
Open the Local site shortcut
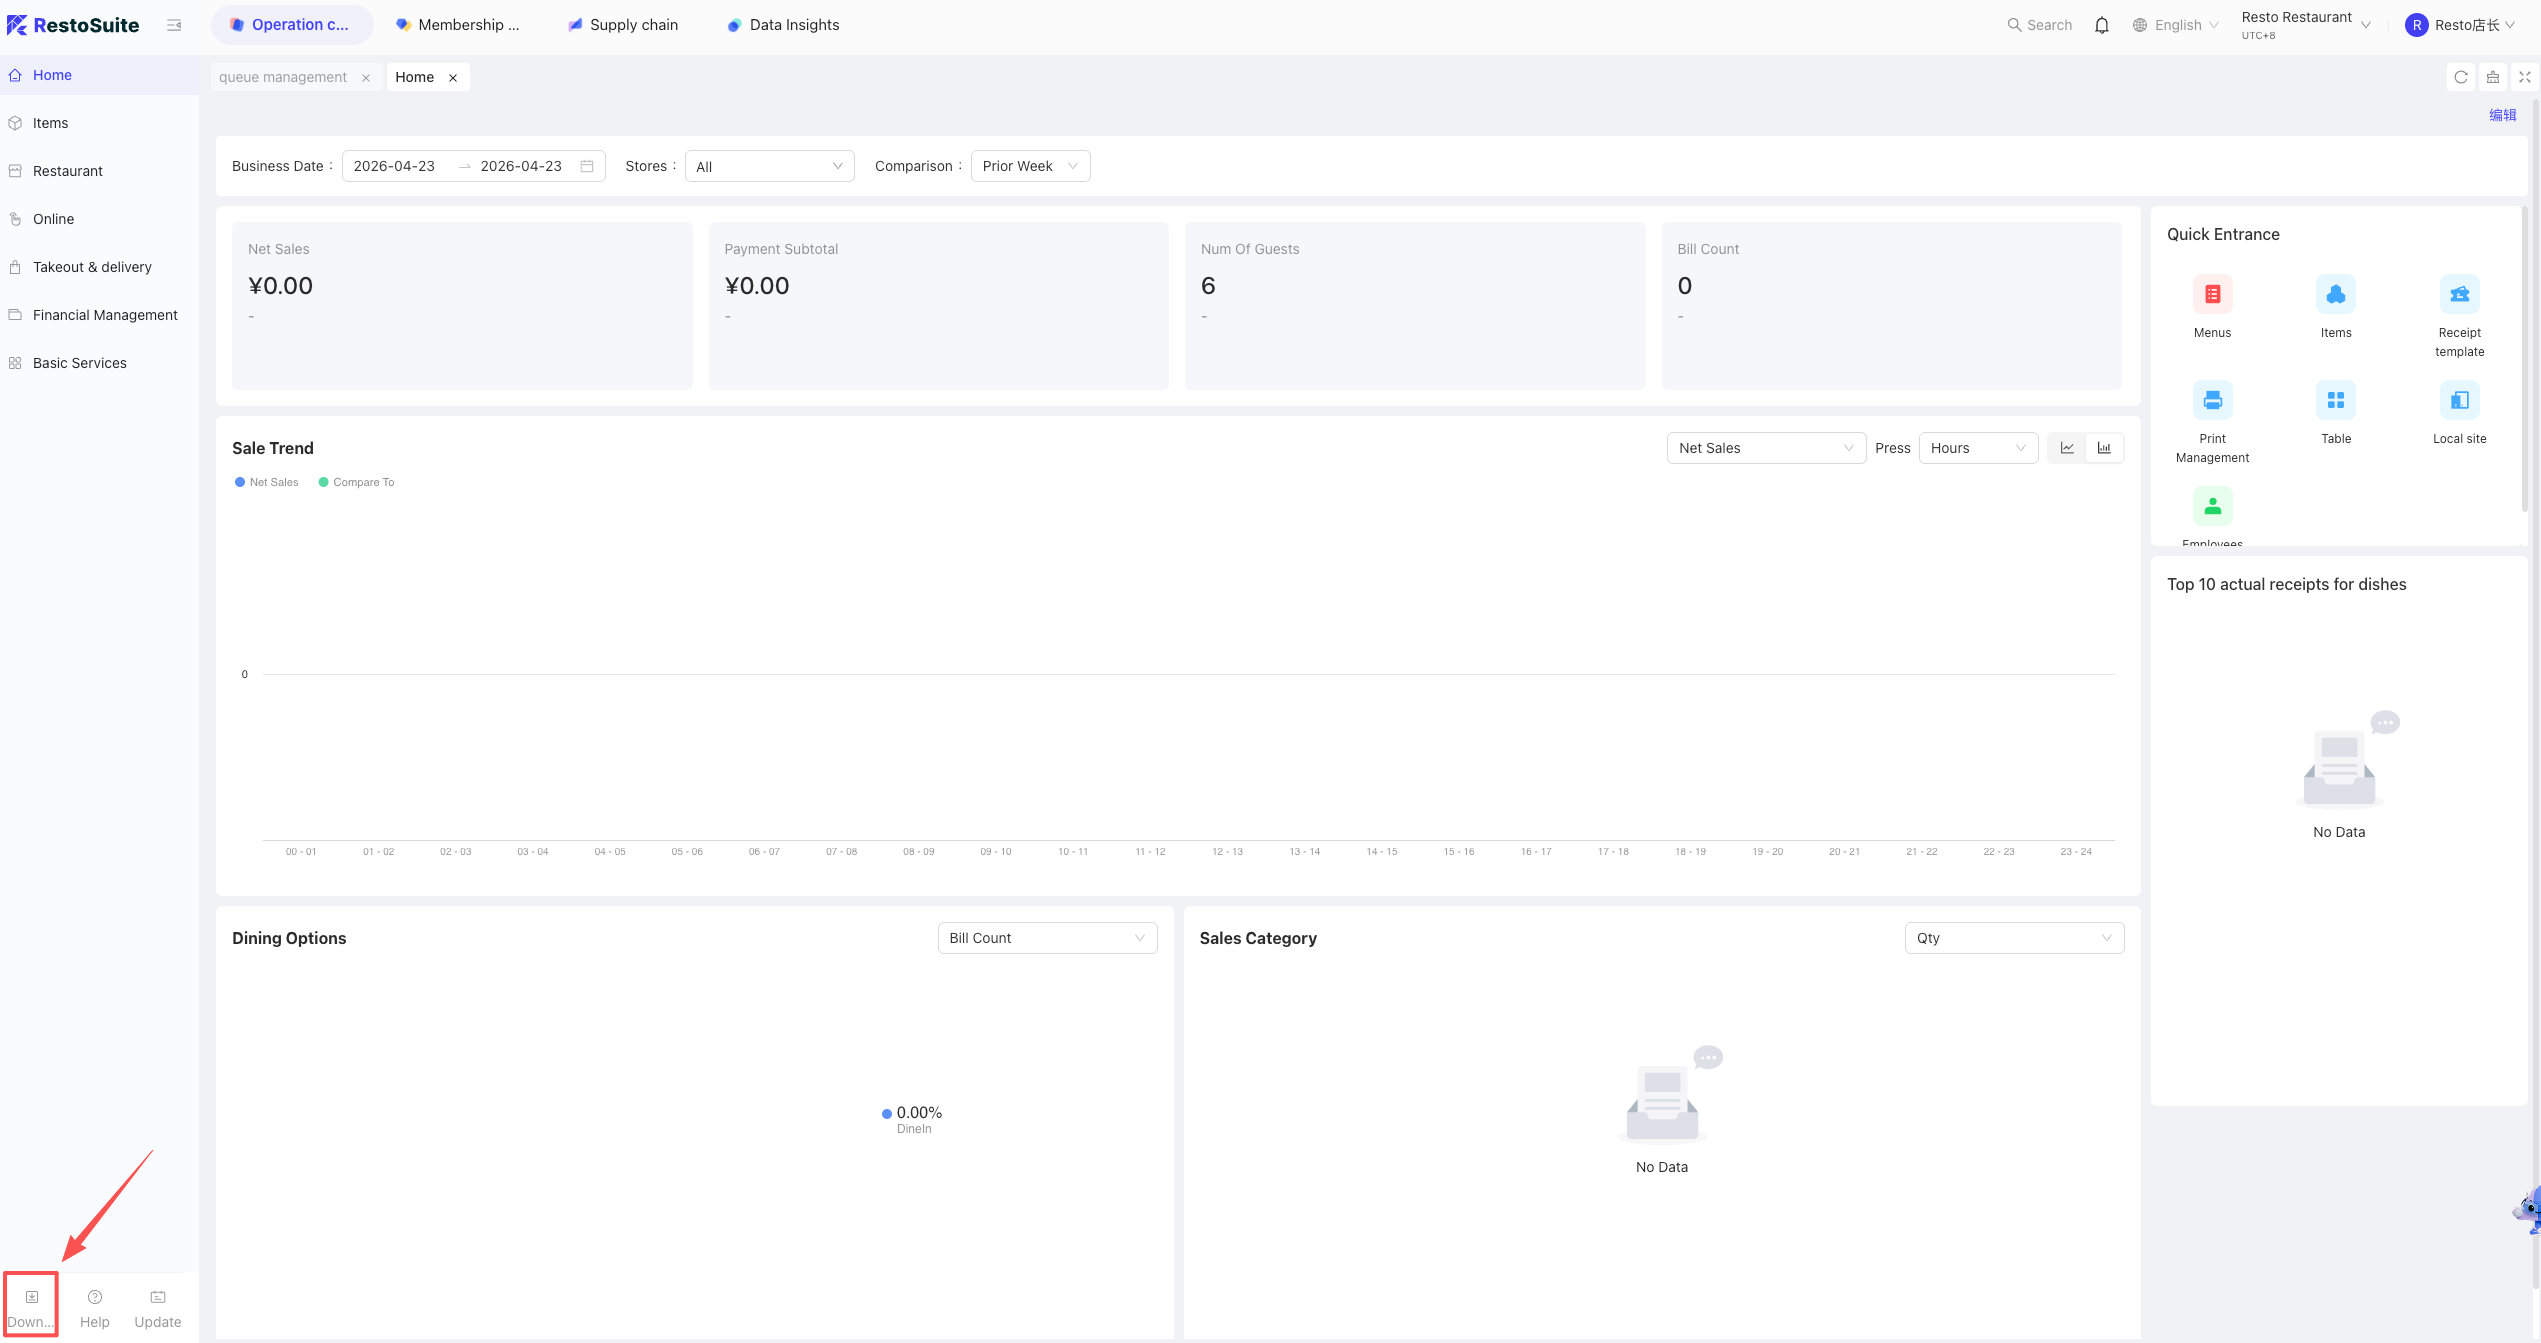(x=2459, y=400)
